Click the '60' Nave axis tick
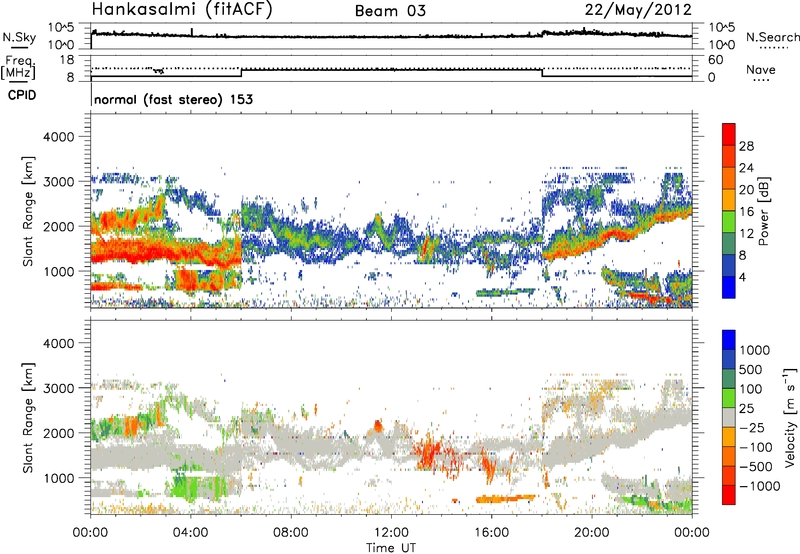 [716, 60]
